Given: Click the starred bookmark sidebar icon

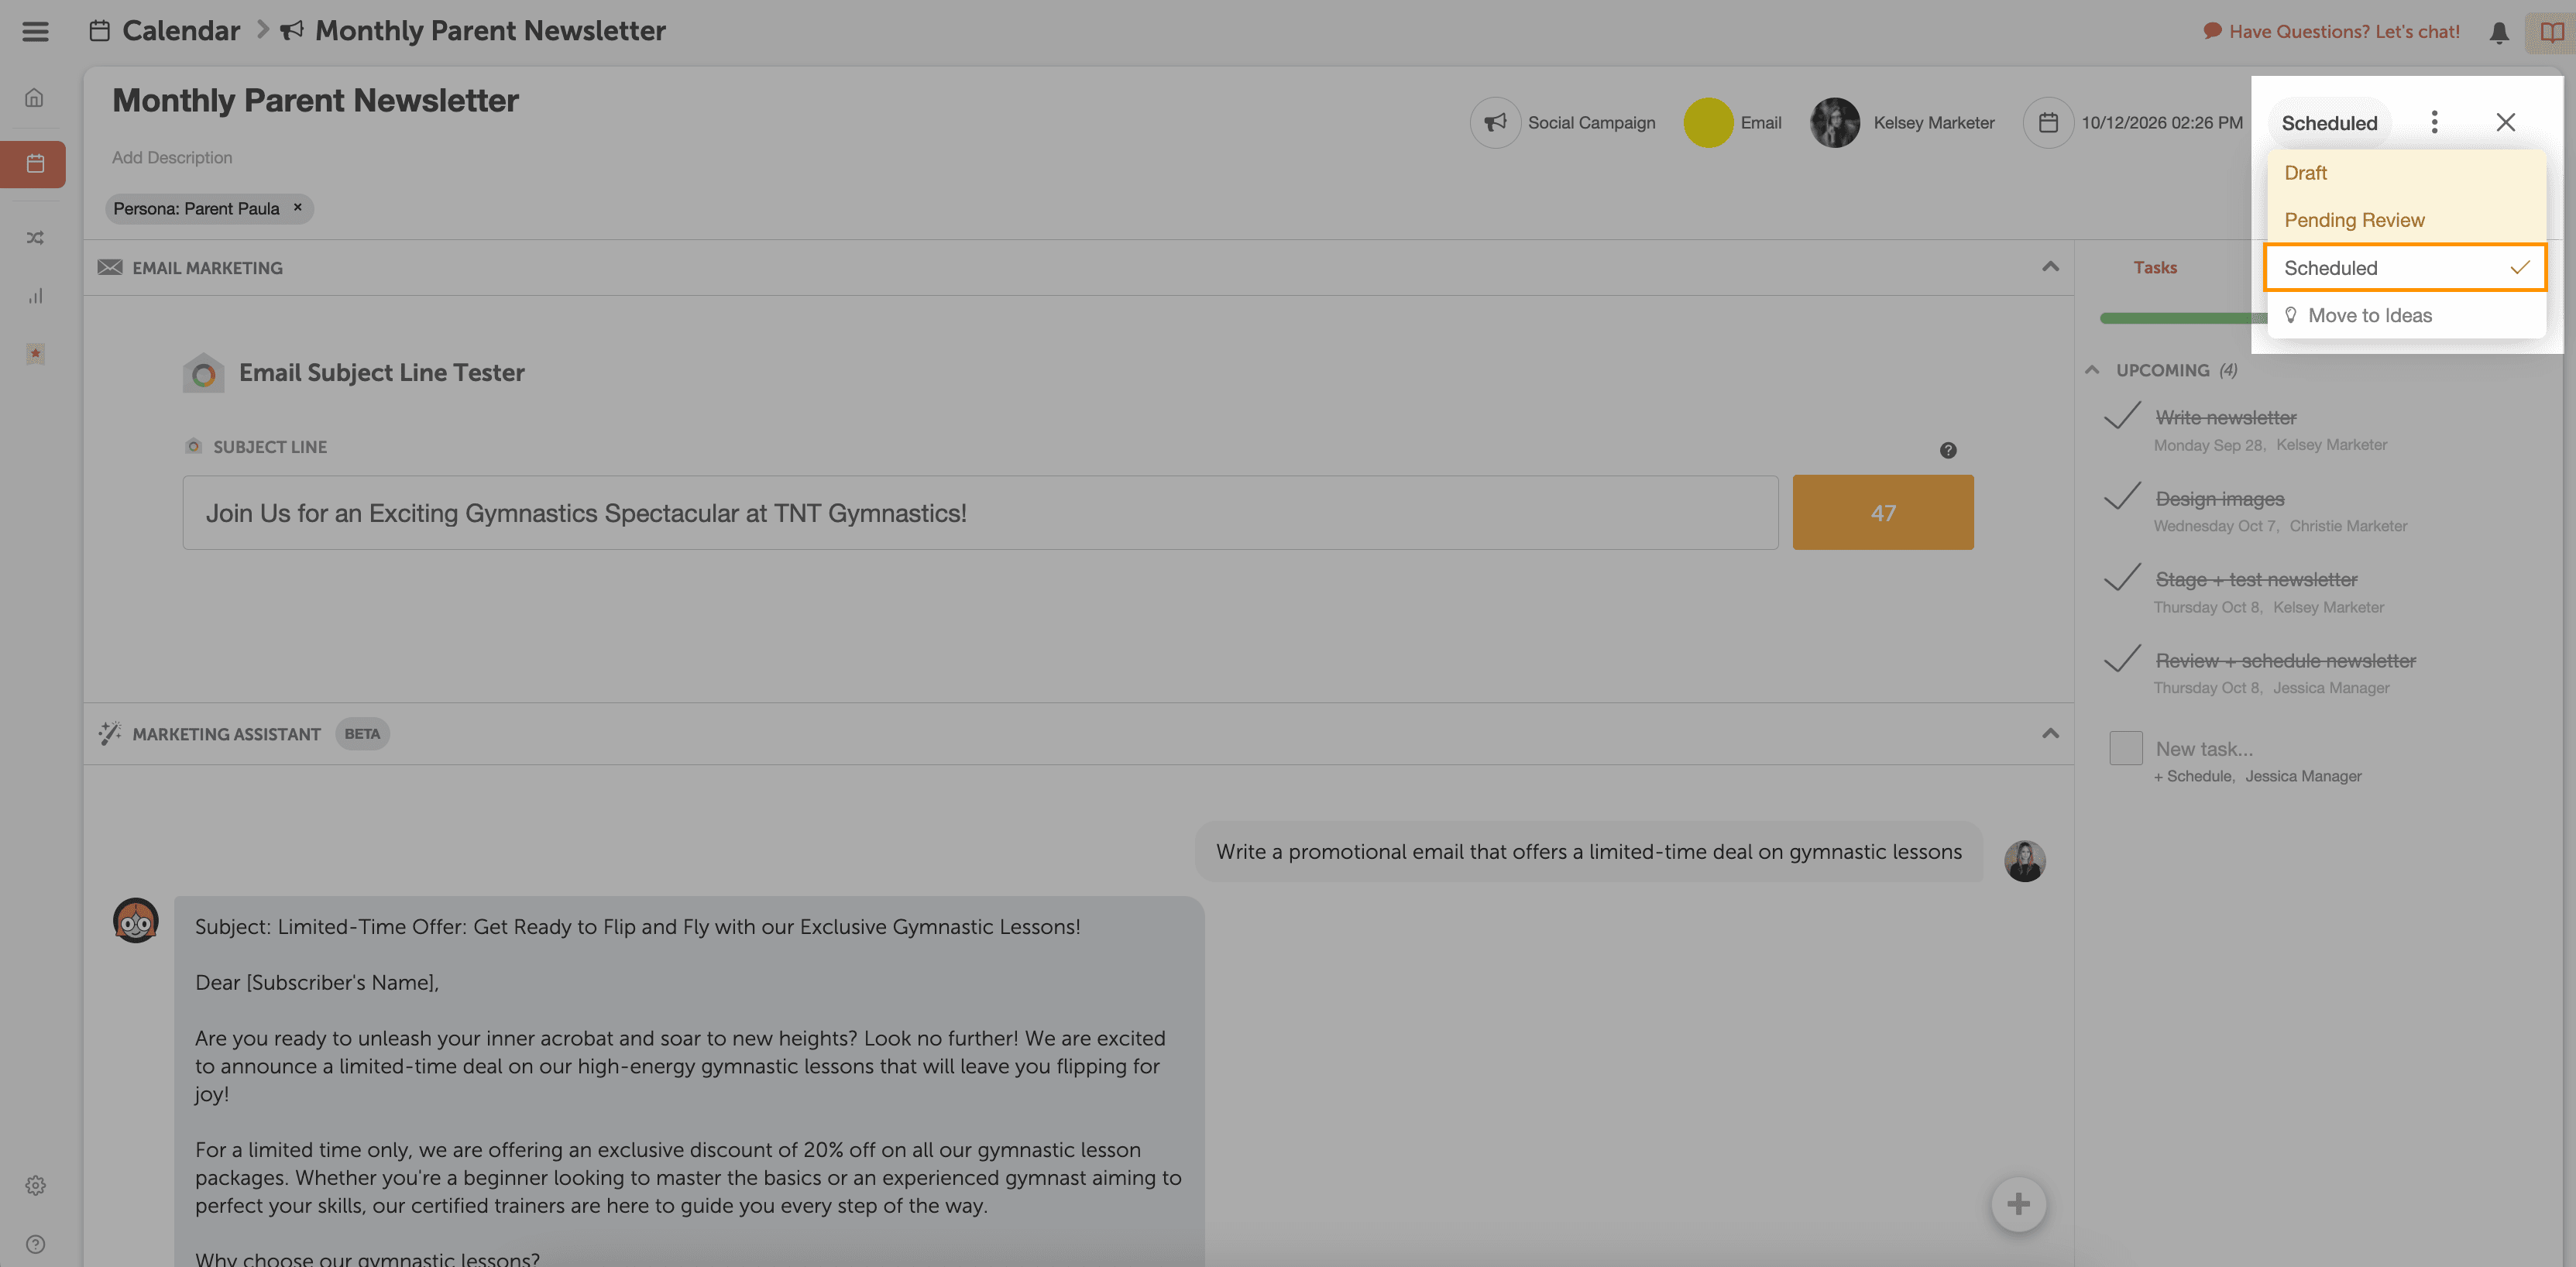Looking at the screenshot, I should [x=35, y=354].
